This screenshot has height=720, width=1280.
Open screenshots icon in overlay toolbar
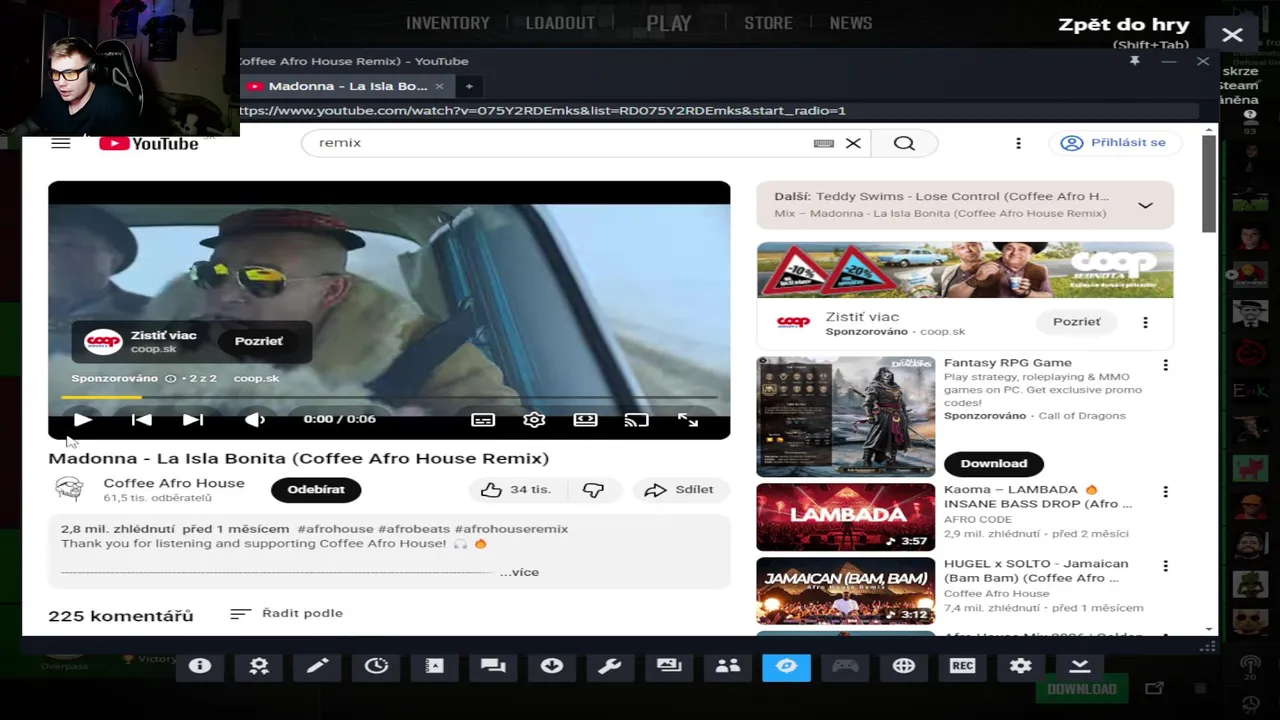tap(669, 666)
